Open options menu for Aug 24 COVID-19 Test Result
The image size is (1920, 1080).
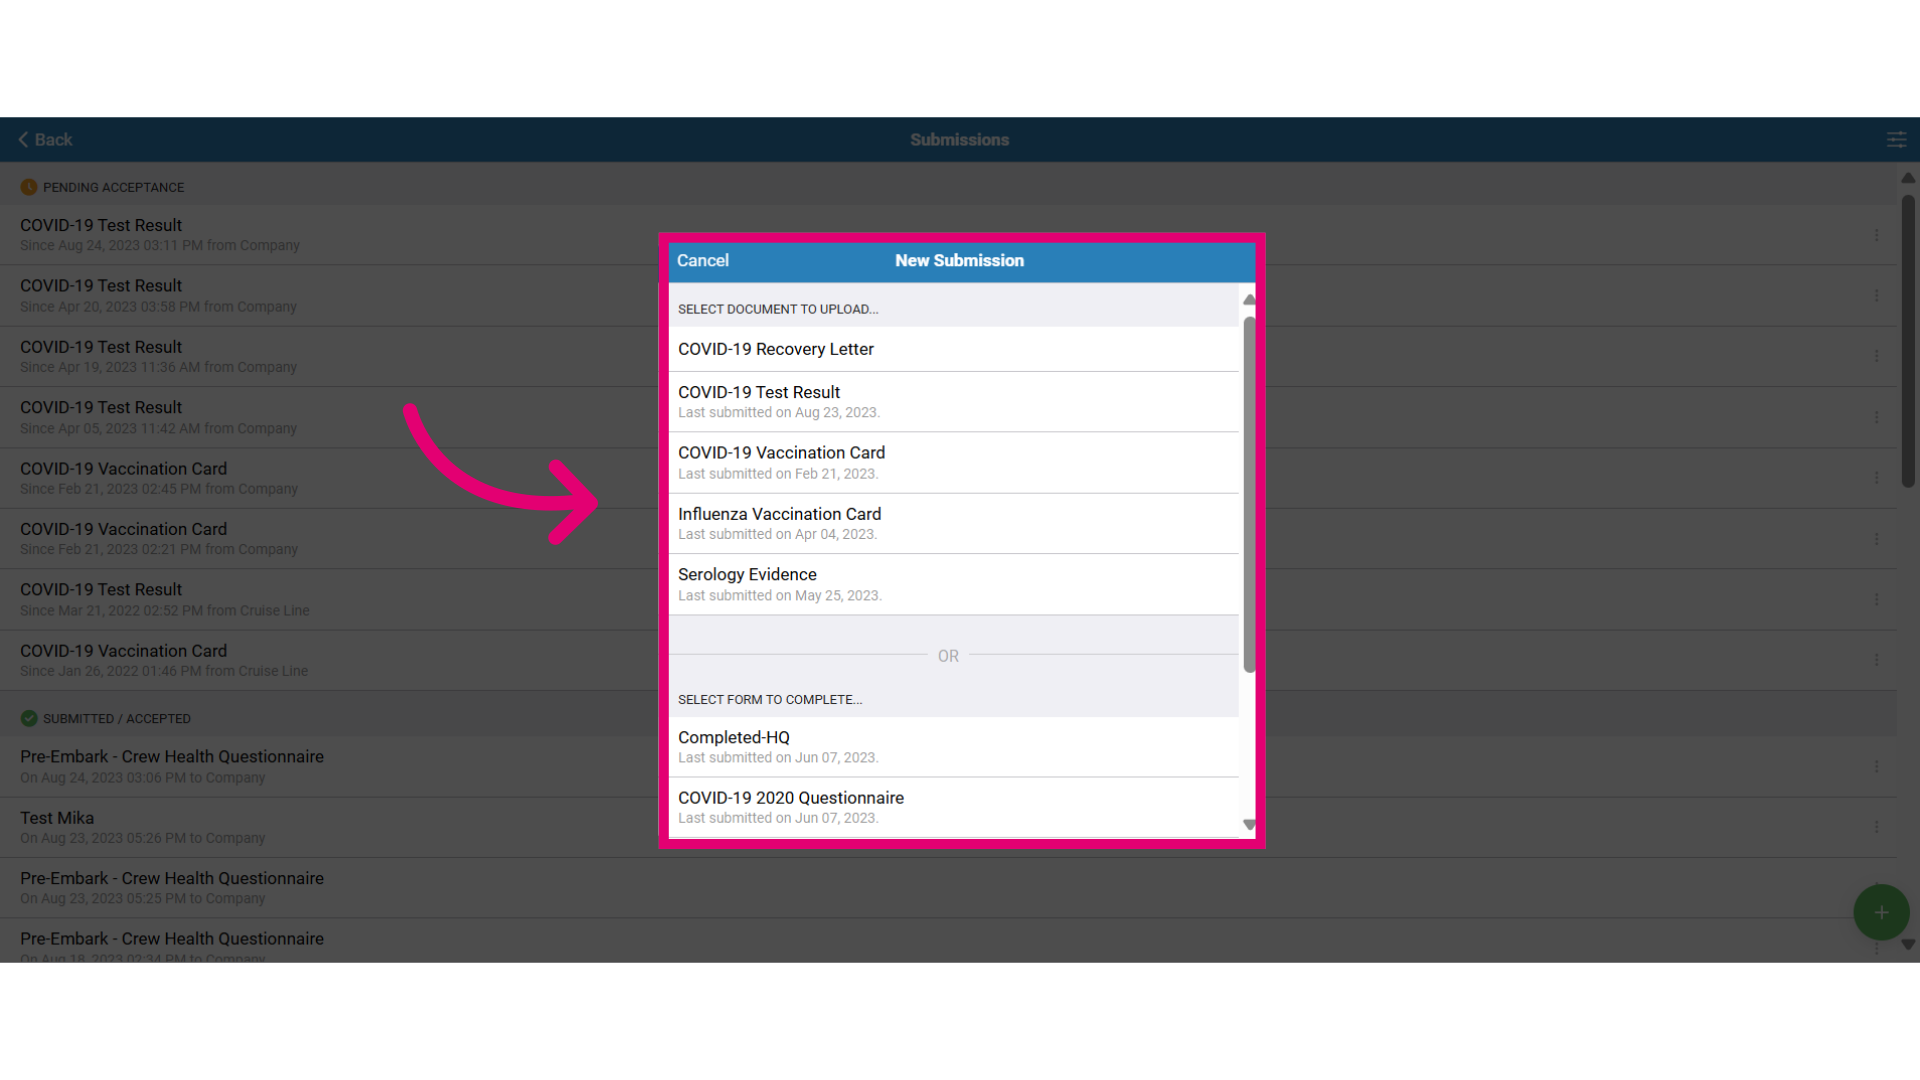click(x=1876, y=235)
